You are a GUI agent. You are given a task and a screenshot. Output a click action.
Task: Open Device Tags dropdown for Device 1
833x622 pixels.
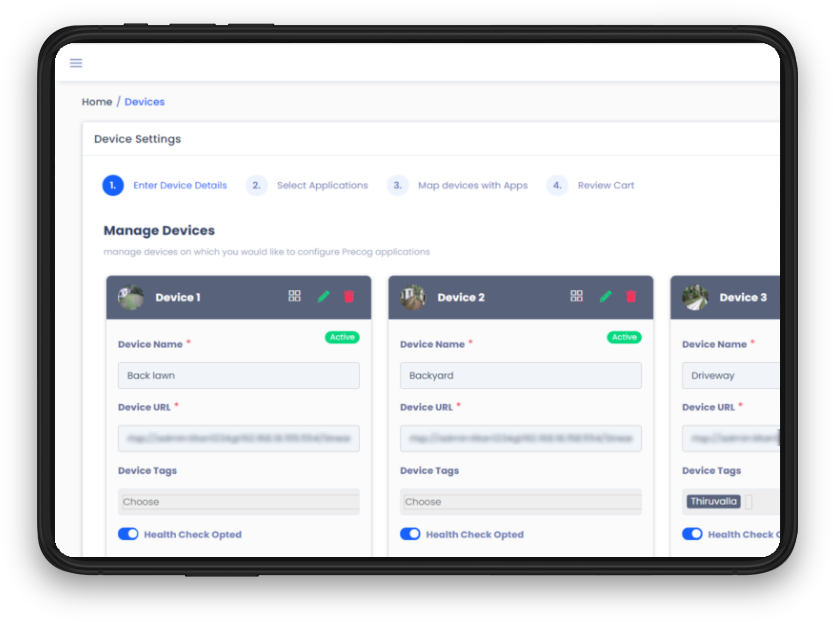tap(238, 502)
